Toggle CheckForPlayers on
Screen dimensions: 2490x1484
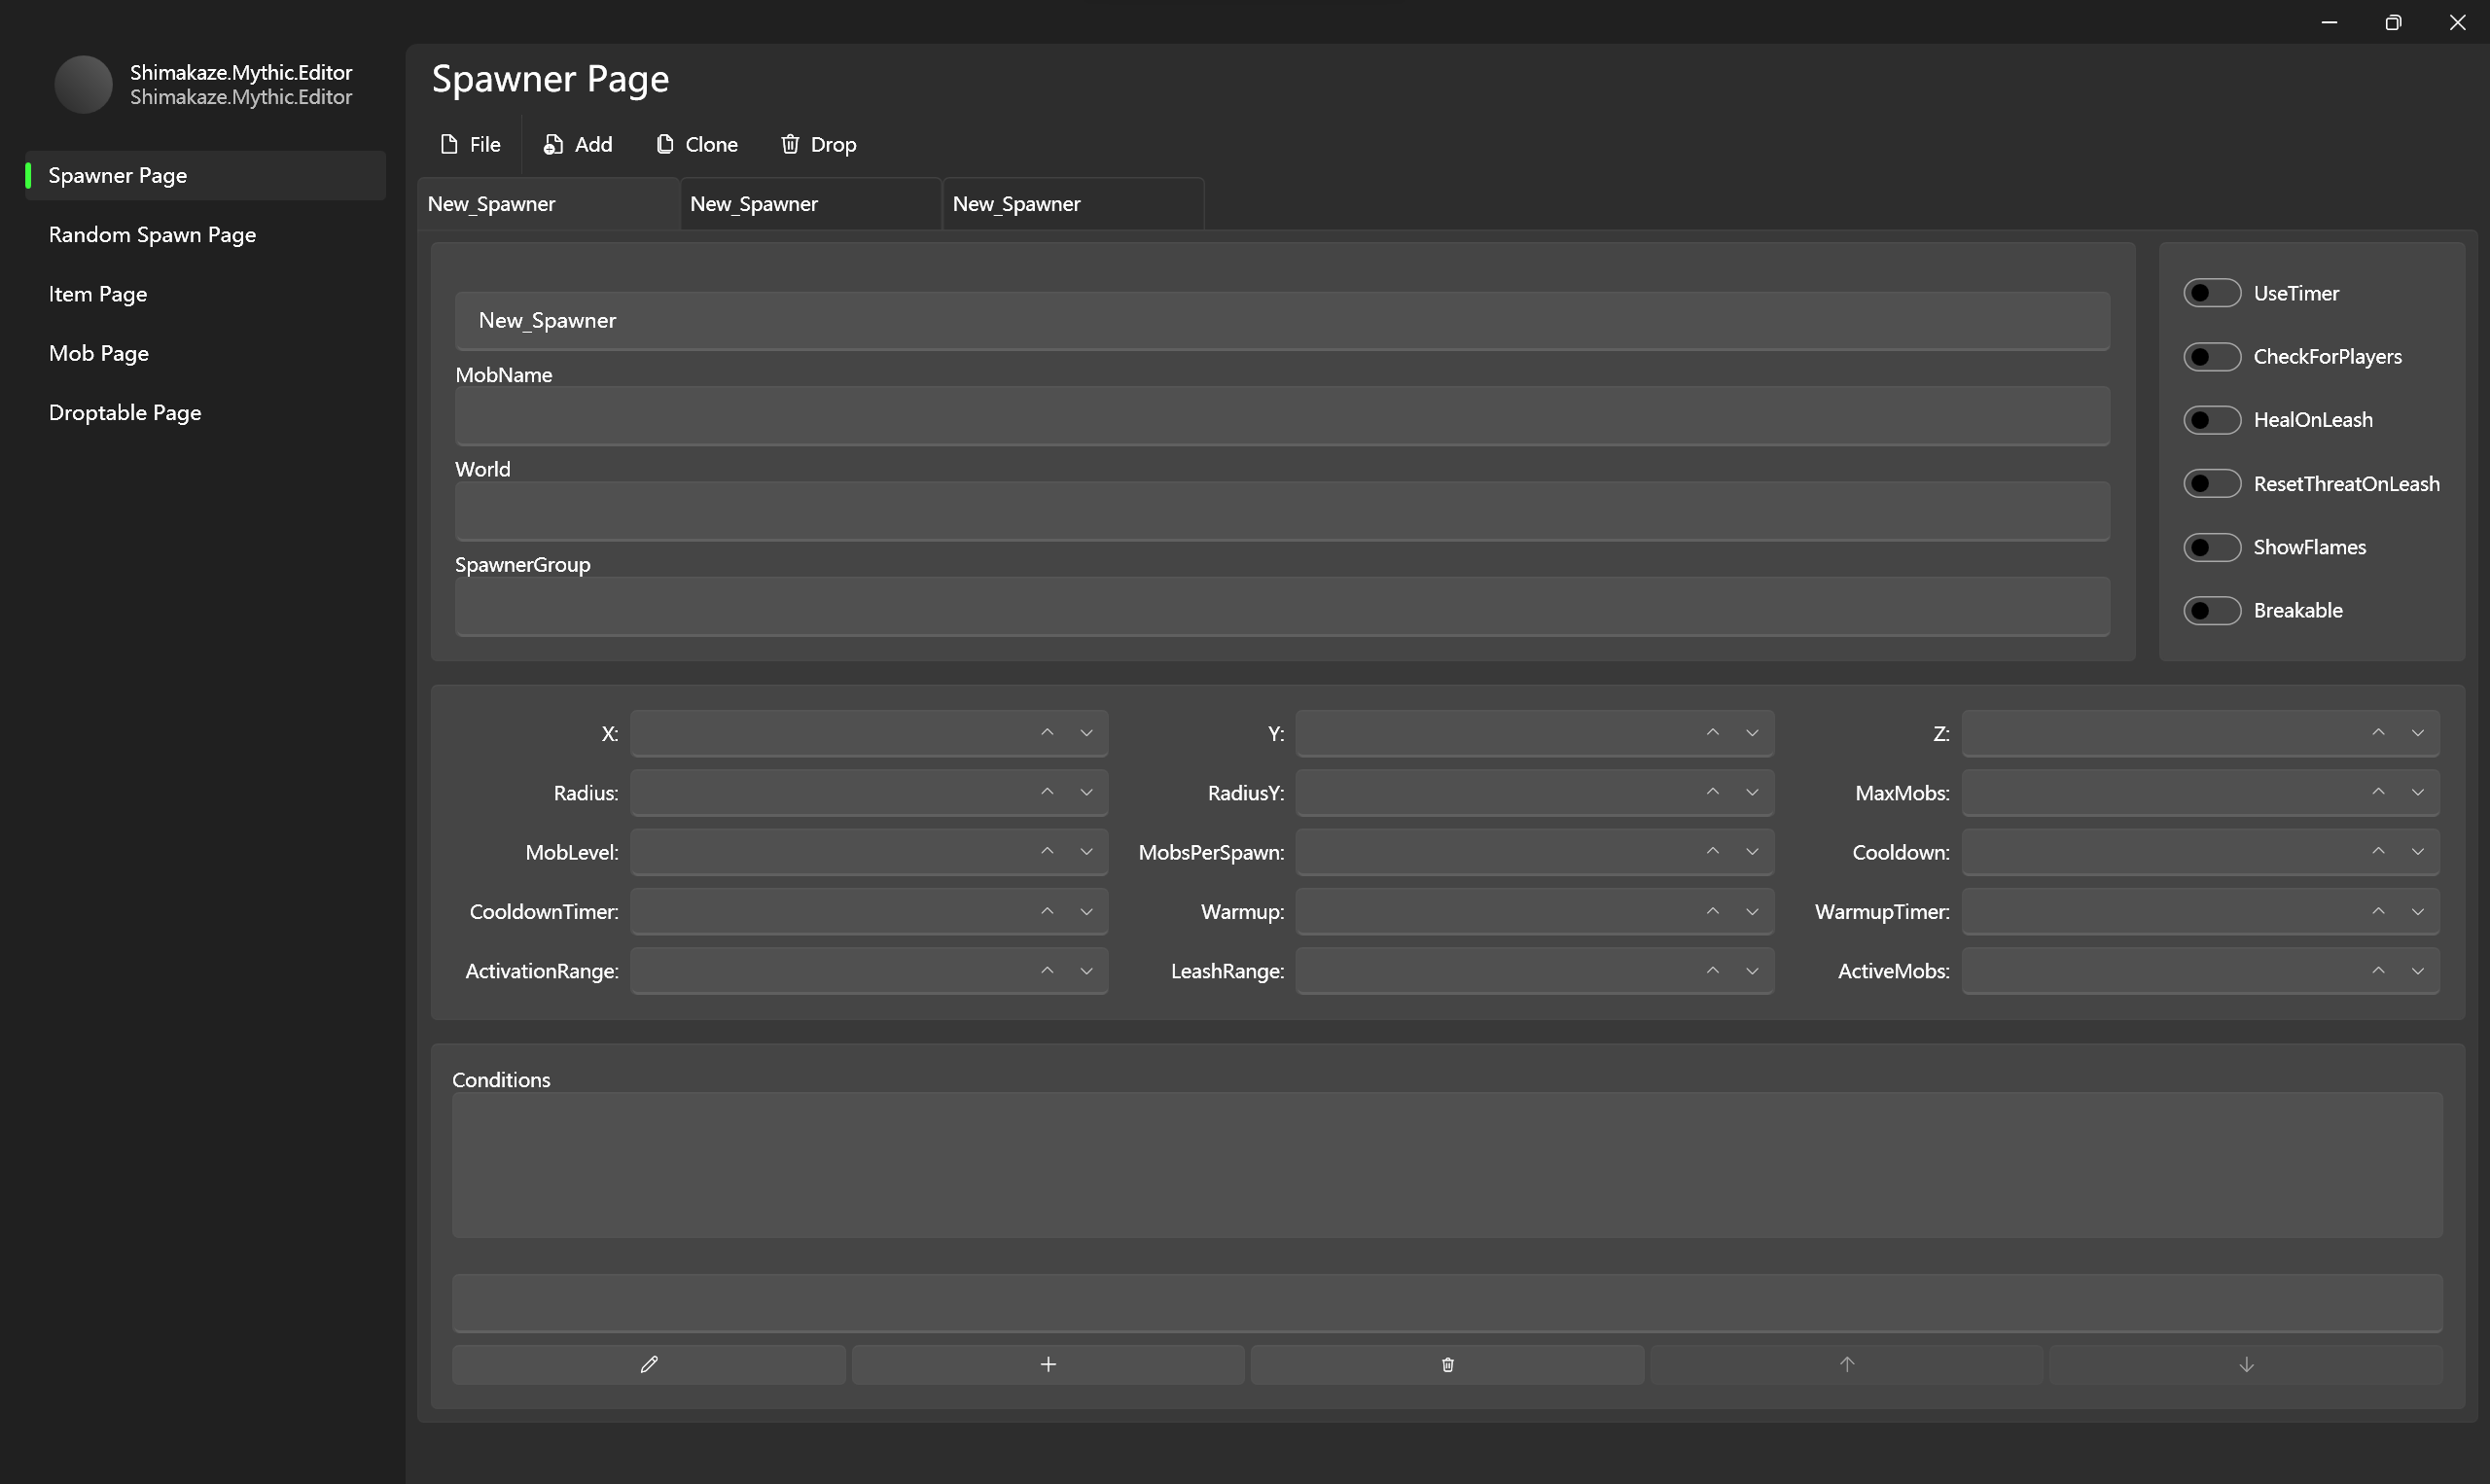pyautogui.click(x=2212, y=356)
